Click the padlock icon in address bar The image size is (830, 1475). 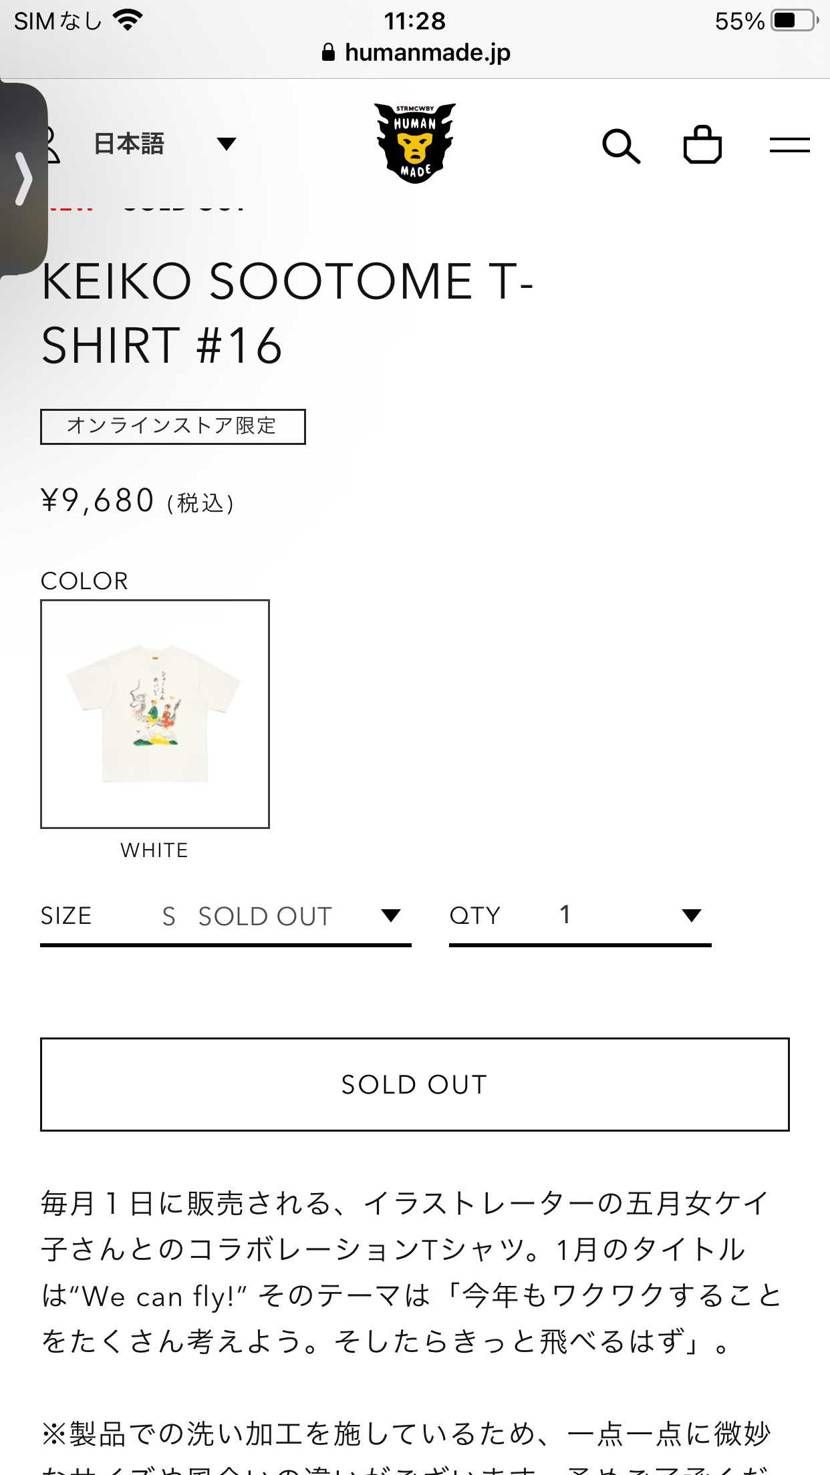pos(327,53)
